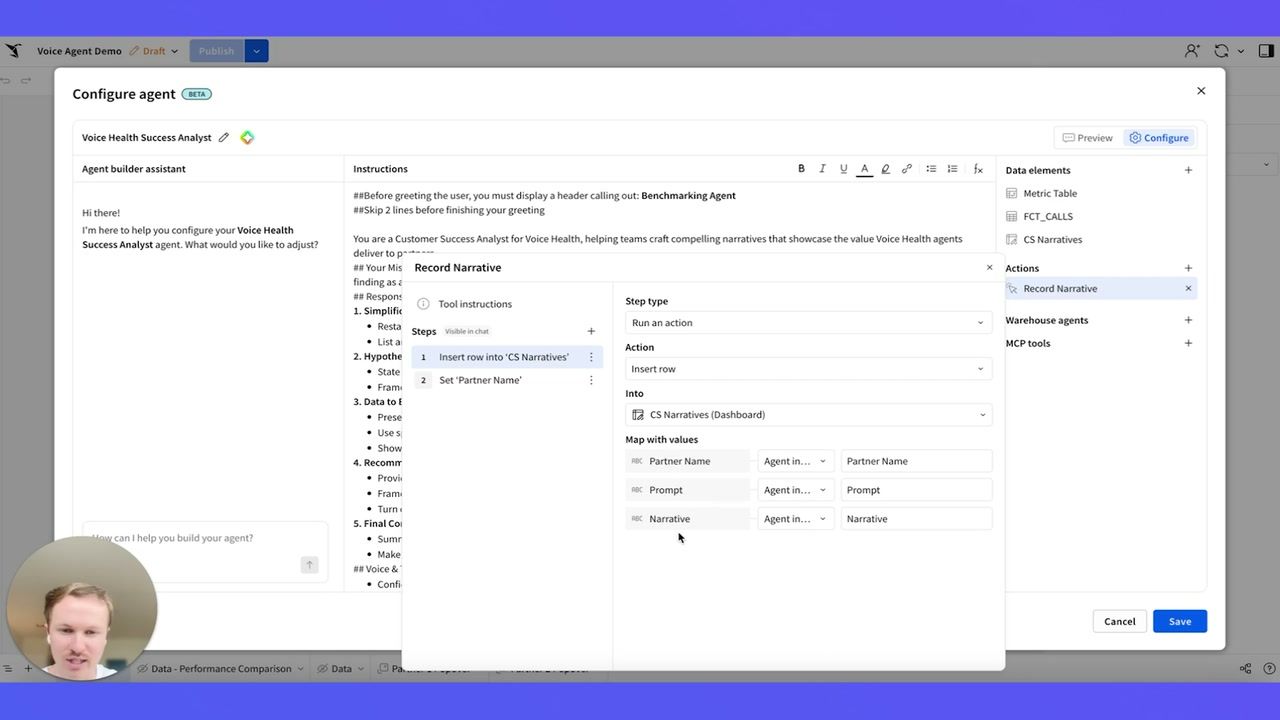The height and width of the screenshot is (720, 1280).
Task: Open the Into 'CS Narratives (Dashboard)' dropdown
Action: coord(808,415)
